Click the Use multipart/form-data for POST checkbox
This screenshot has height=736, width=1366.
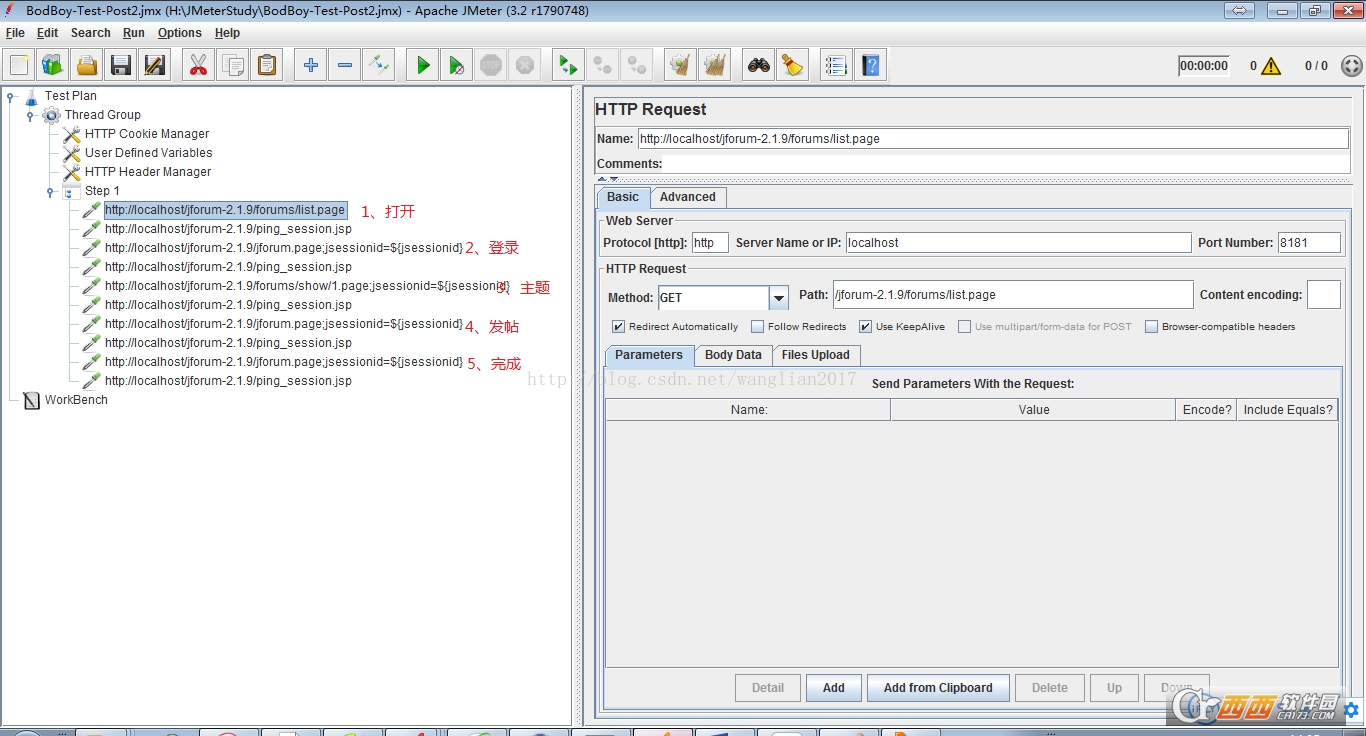click(964, 327)
